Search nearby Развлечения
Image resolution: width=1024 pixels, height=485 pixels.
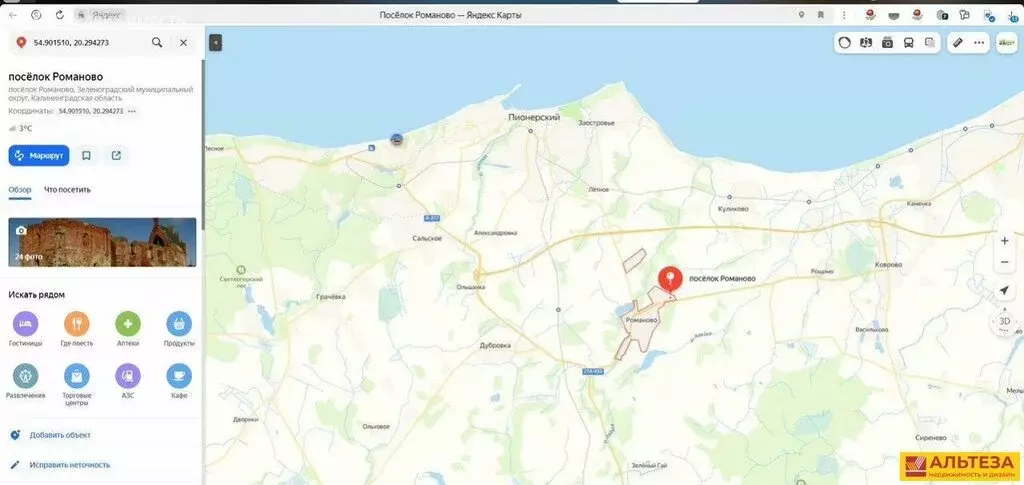pyautogui.click(x=25, y=381)
